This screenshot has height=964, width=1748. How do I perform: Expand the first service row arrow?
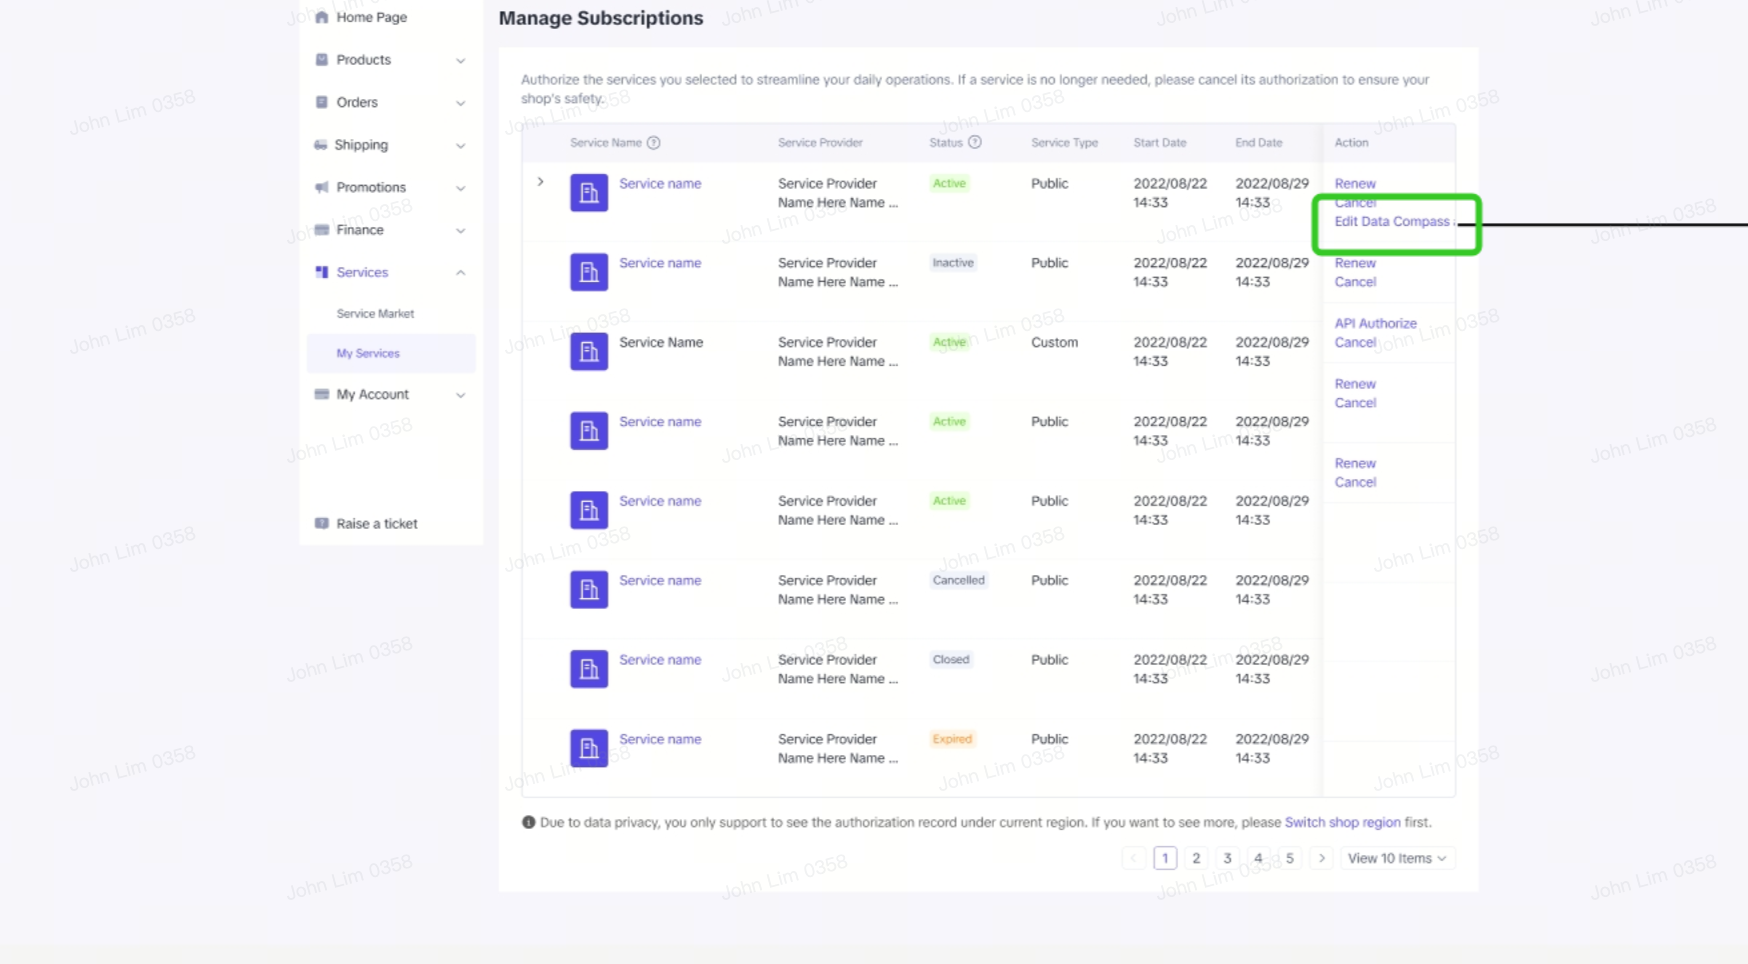click(x=540, y=182)
